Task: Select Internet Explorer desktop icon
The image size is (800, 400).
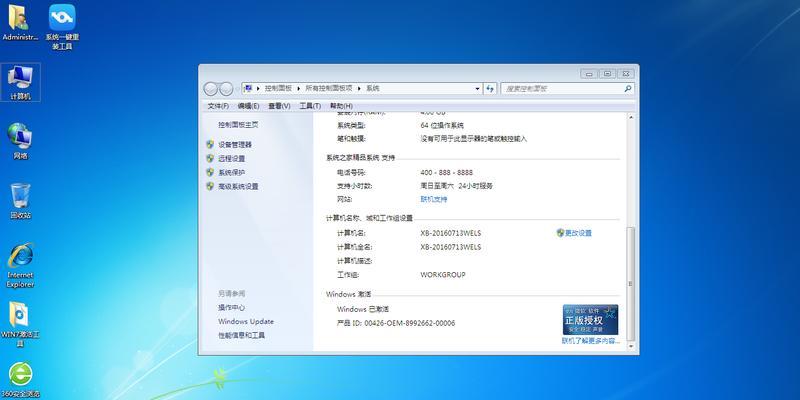Action: pos(20,265)
